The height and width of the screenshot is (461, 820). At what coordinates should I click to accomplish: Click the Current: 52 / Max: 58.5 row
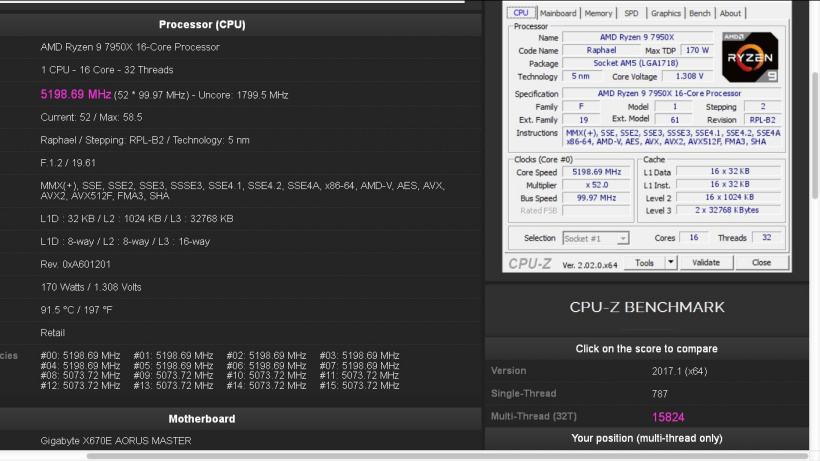click(91, 117)
